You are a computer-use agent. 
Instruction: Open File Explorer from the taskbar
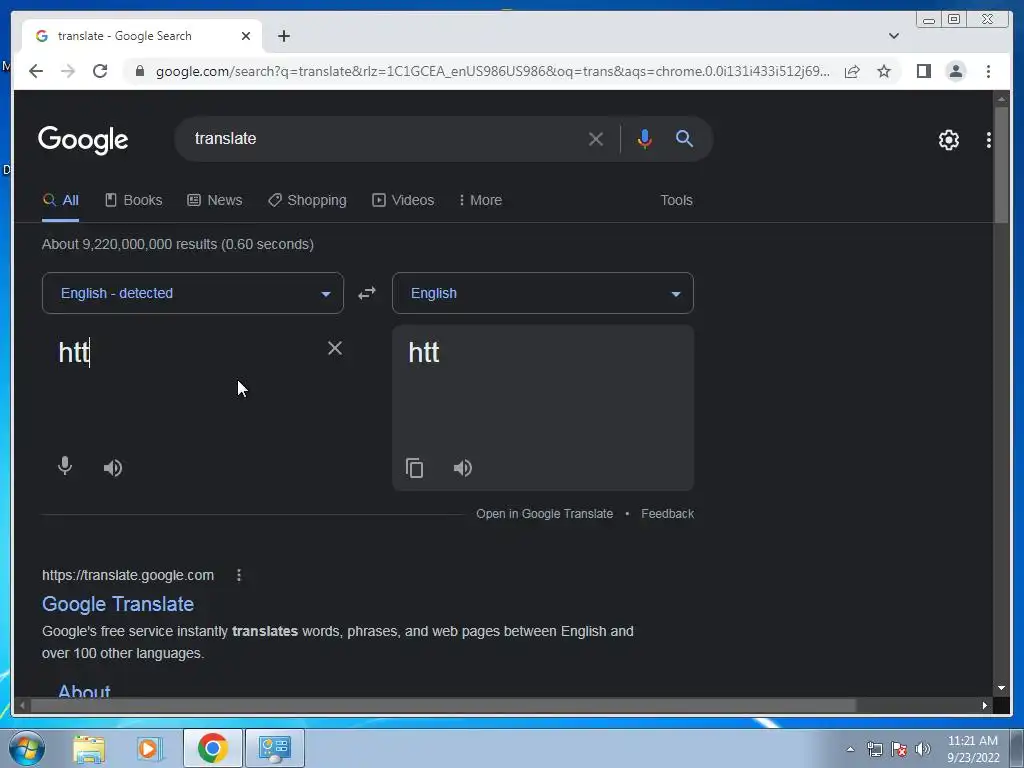[89, 748]
